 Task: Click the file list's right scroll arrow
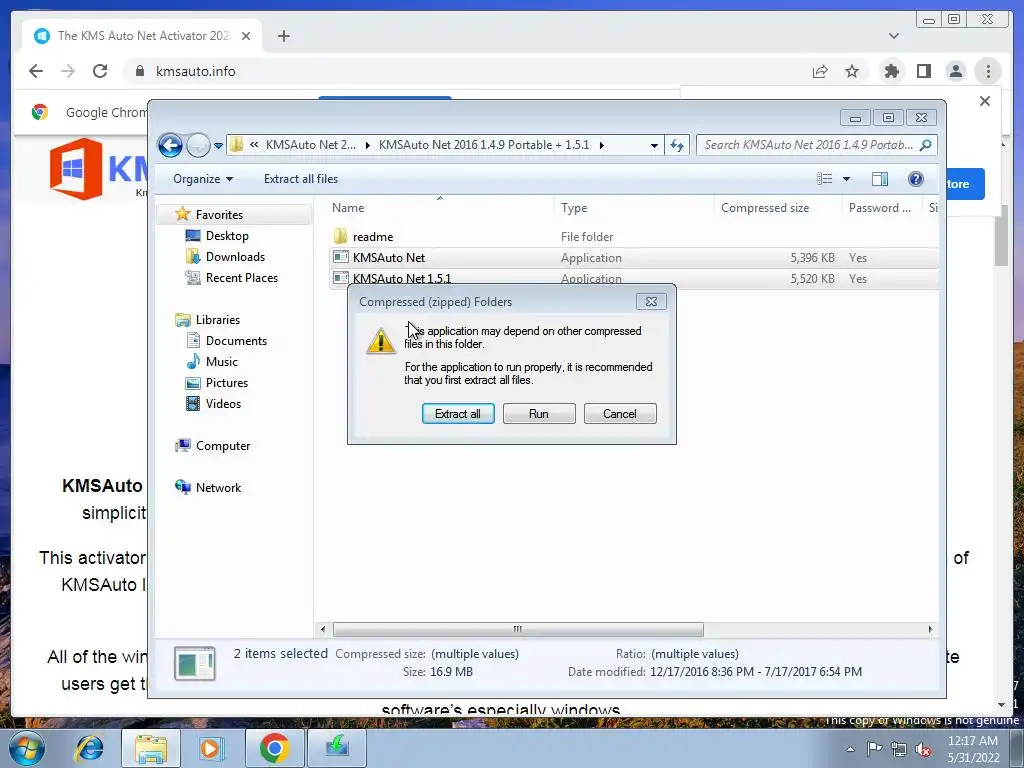(930, 629)
